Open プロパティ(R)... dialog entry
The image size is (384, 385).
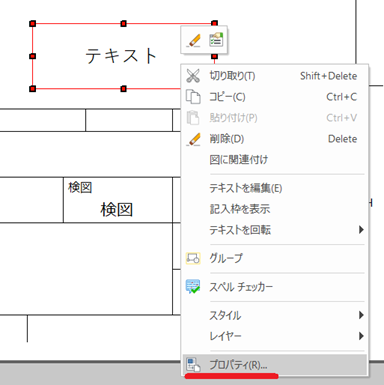click(275, 365)
